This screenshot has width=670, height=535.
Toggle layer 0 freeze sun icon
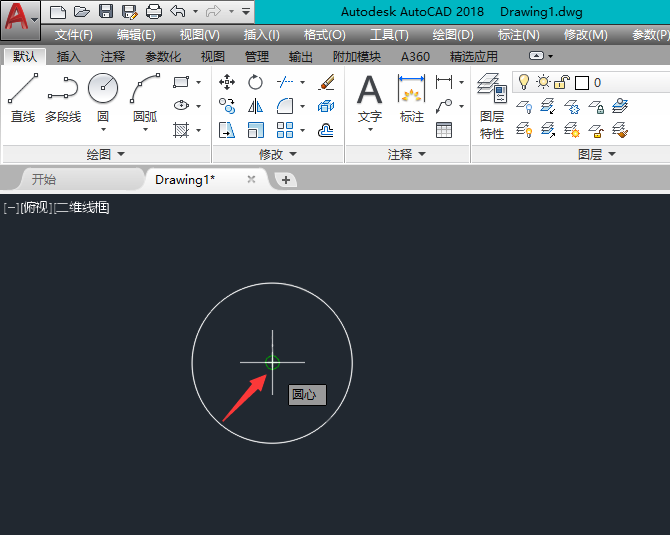(543, 81)
